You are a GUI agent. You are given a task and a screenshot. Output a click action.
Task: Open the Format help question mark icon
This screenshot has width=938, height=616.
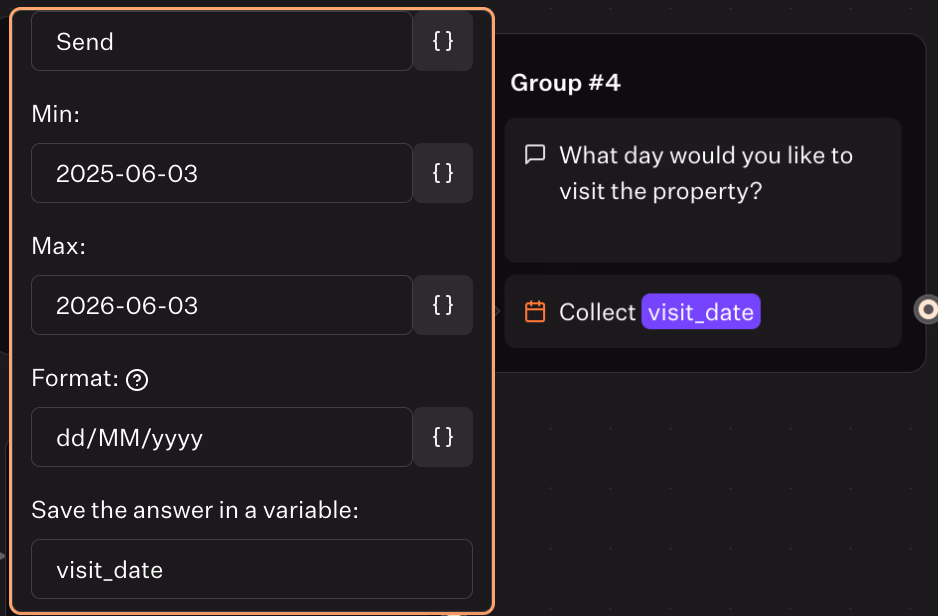138,380
